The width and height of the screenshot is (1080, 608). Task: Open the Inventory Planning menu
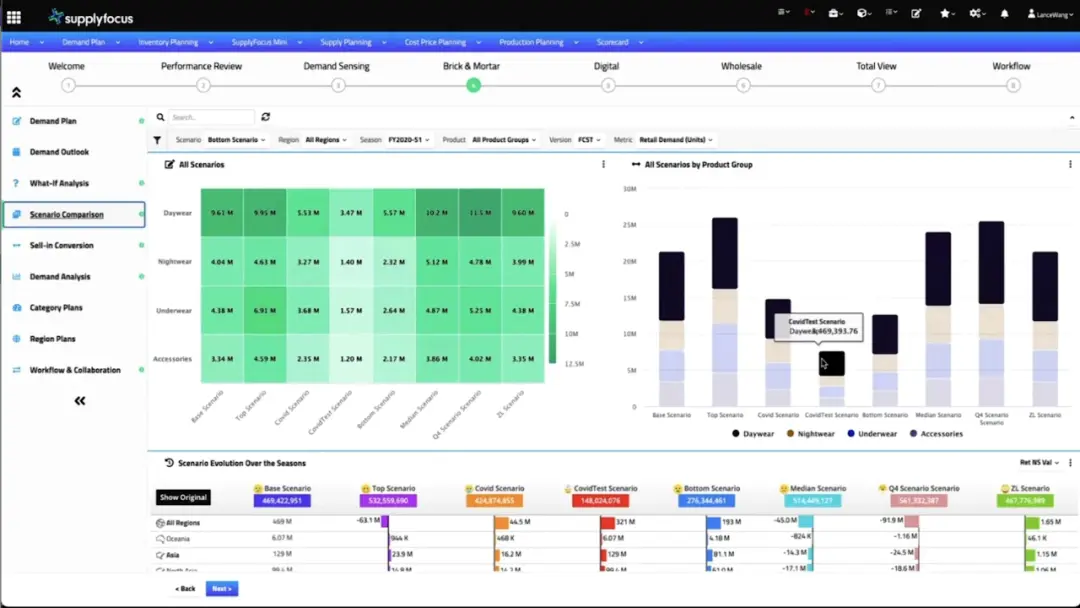(x=175, y=42)
